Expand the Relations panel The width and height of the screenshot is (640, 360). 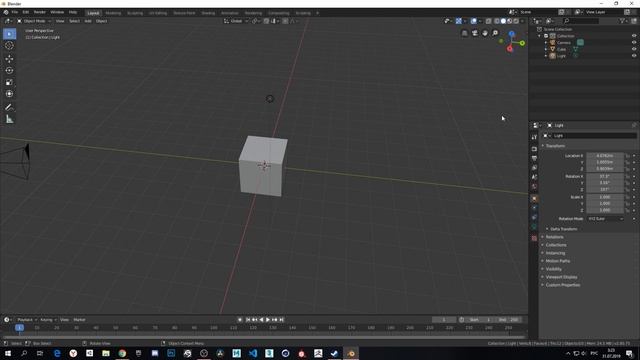pos(554,237)
